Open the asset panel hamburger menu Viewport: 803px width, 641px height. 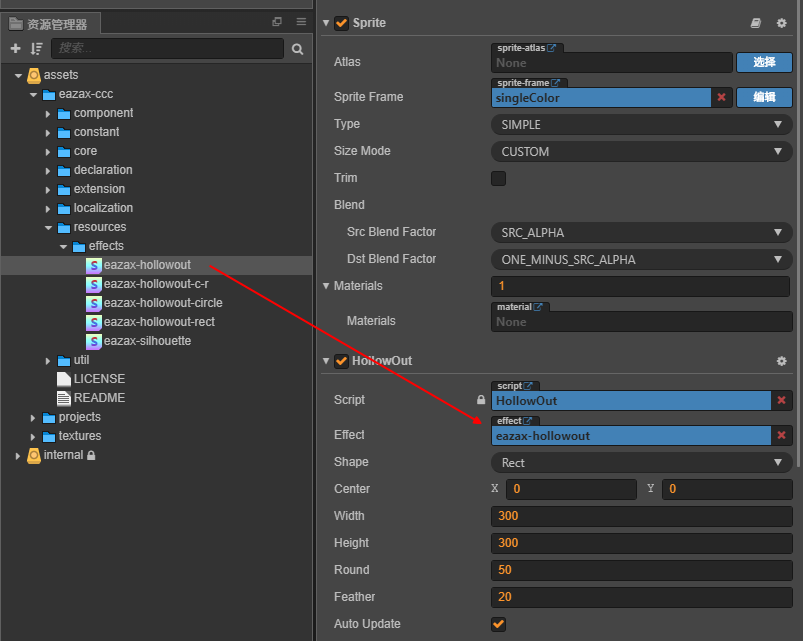click(x=301, y=22)
